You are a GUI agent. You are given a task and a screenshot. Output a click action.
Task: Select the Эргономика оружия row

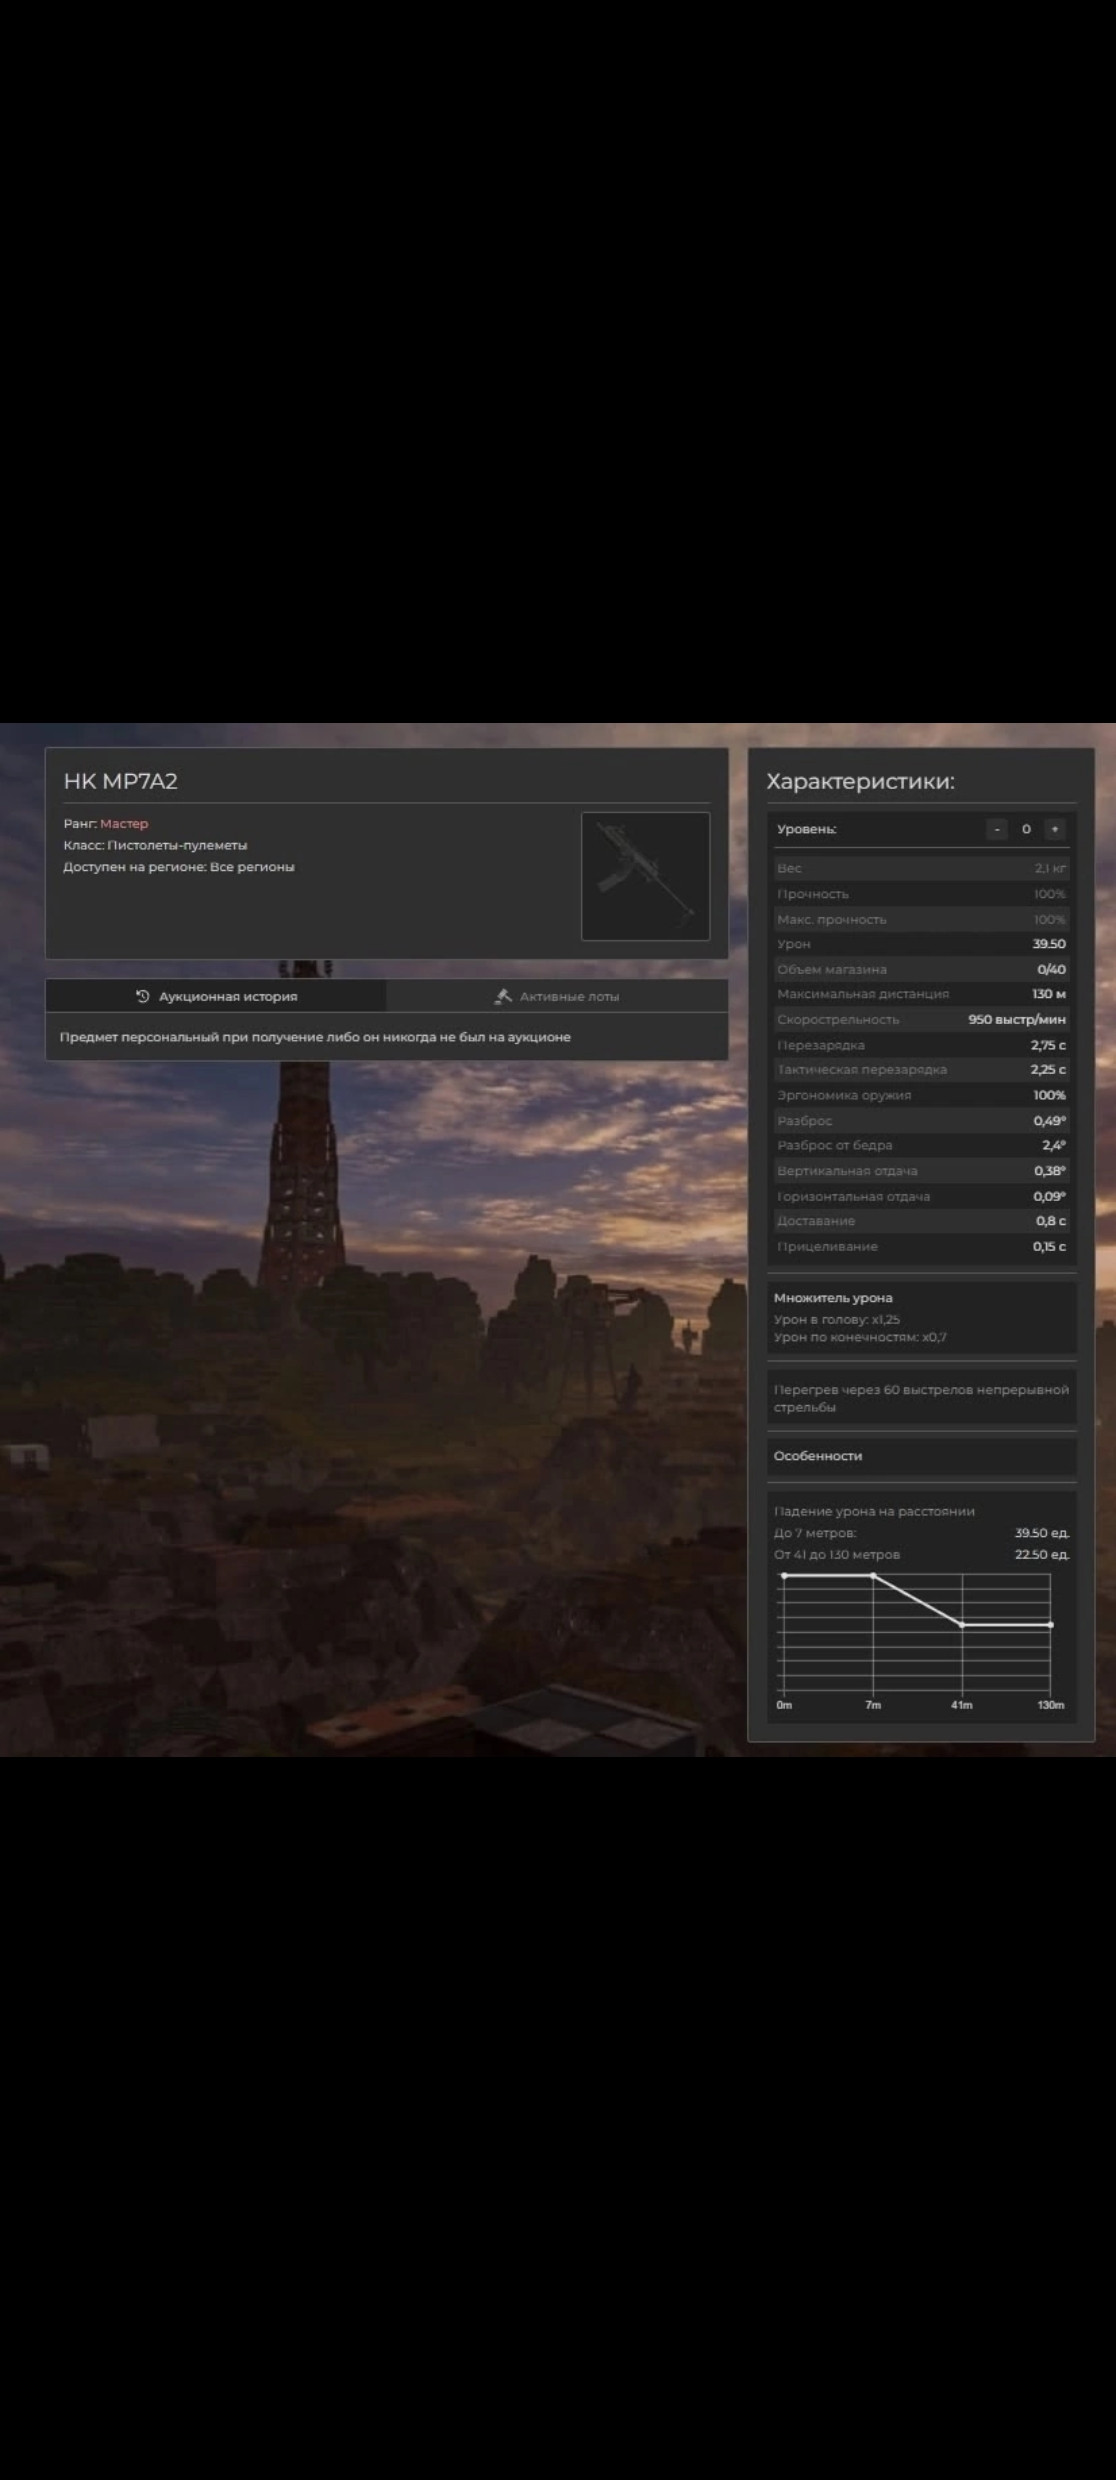(921, 1095)
